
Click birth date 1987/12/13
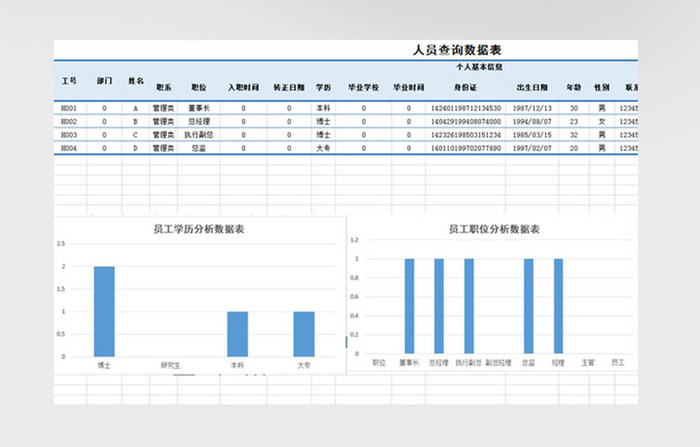(532, 108)
